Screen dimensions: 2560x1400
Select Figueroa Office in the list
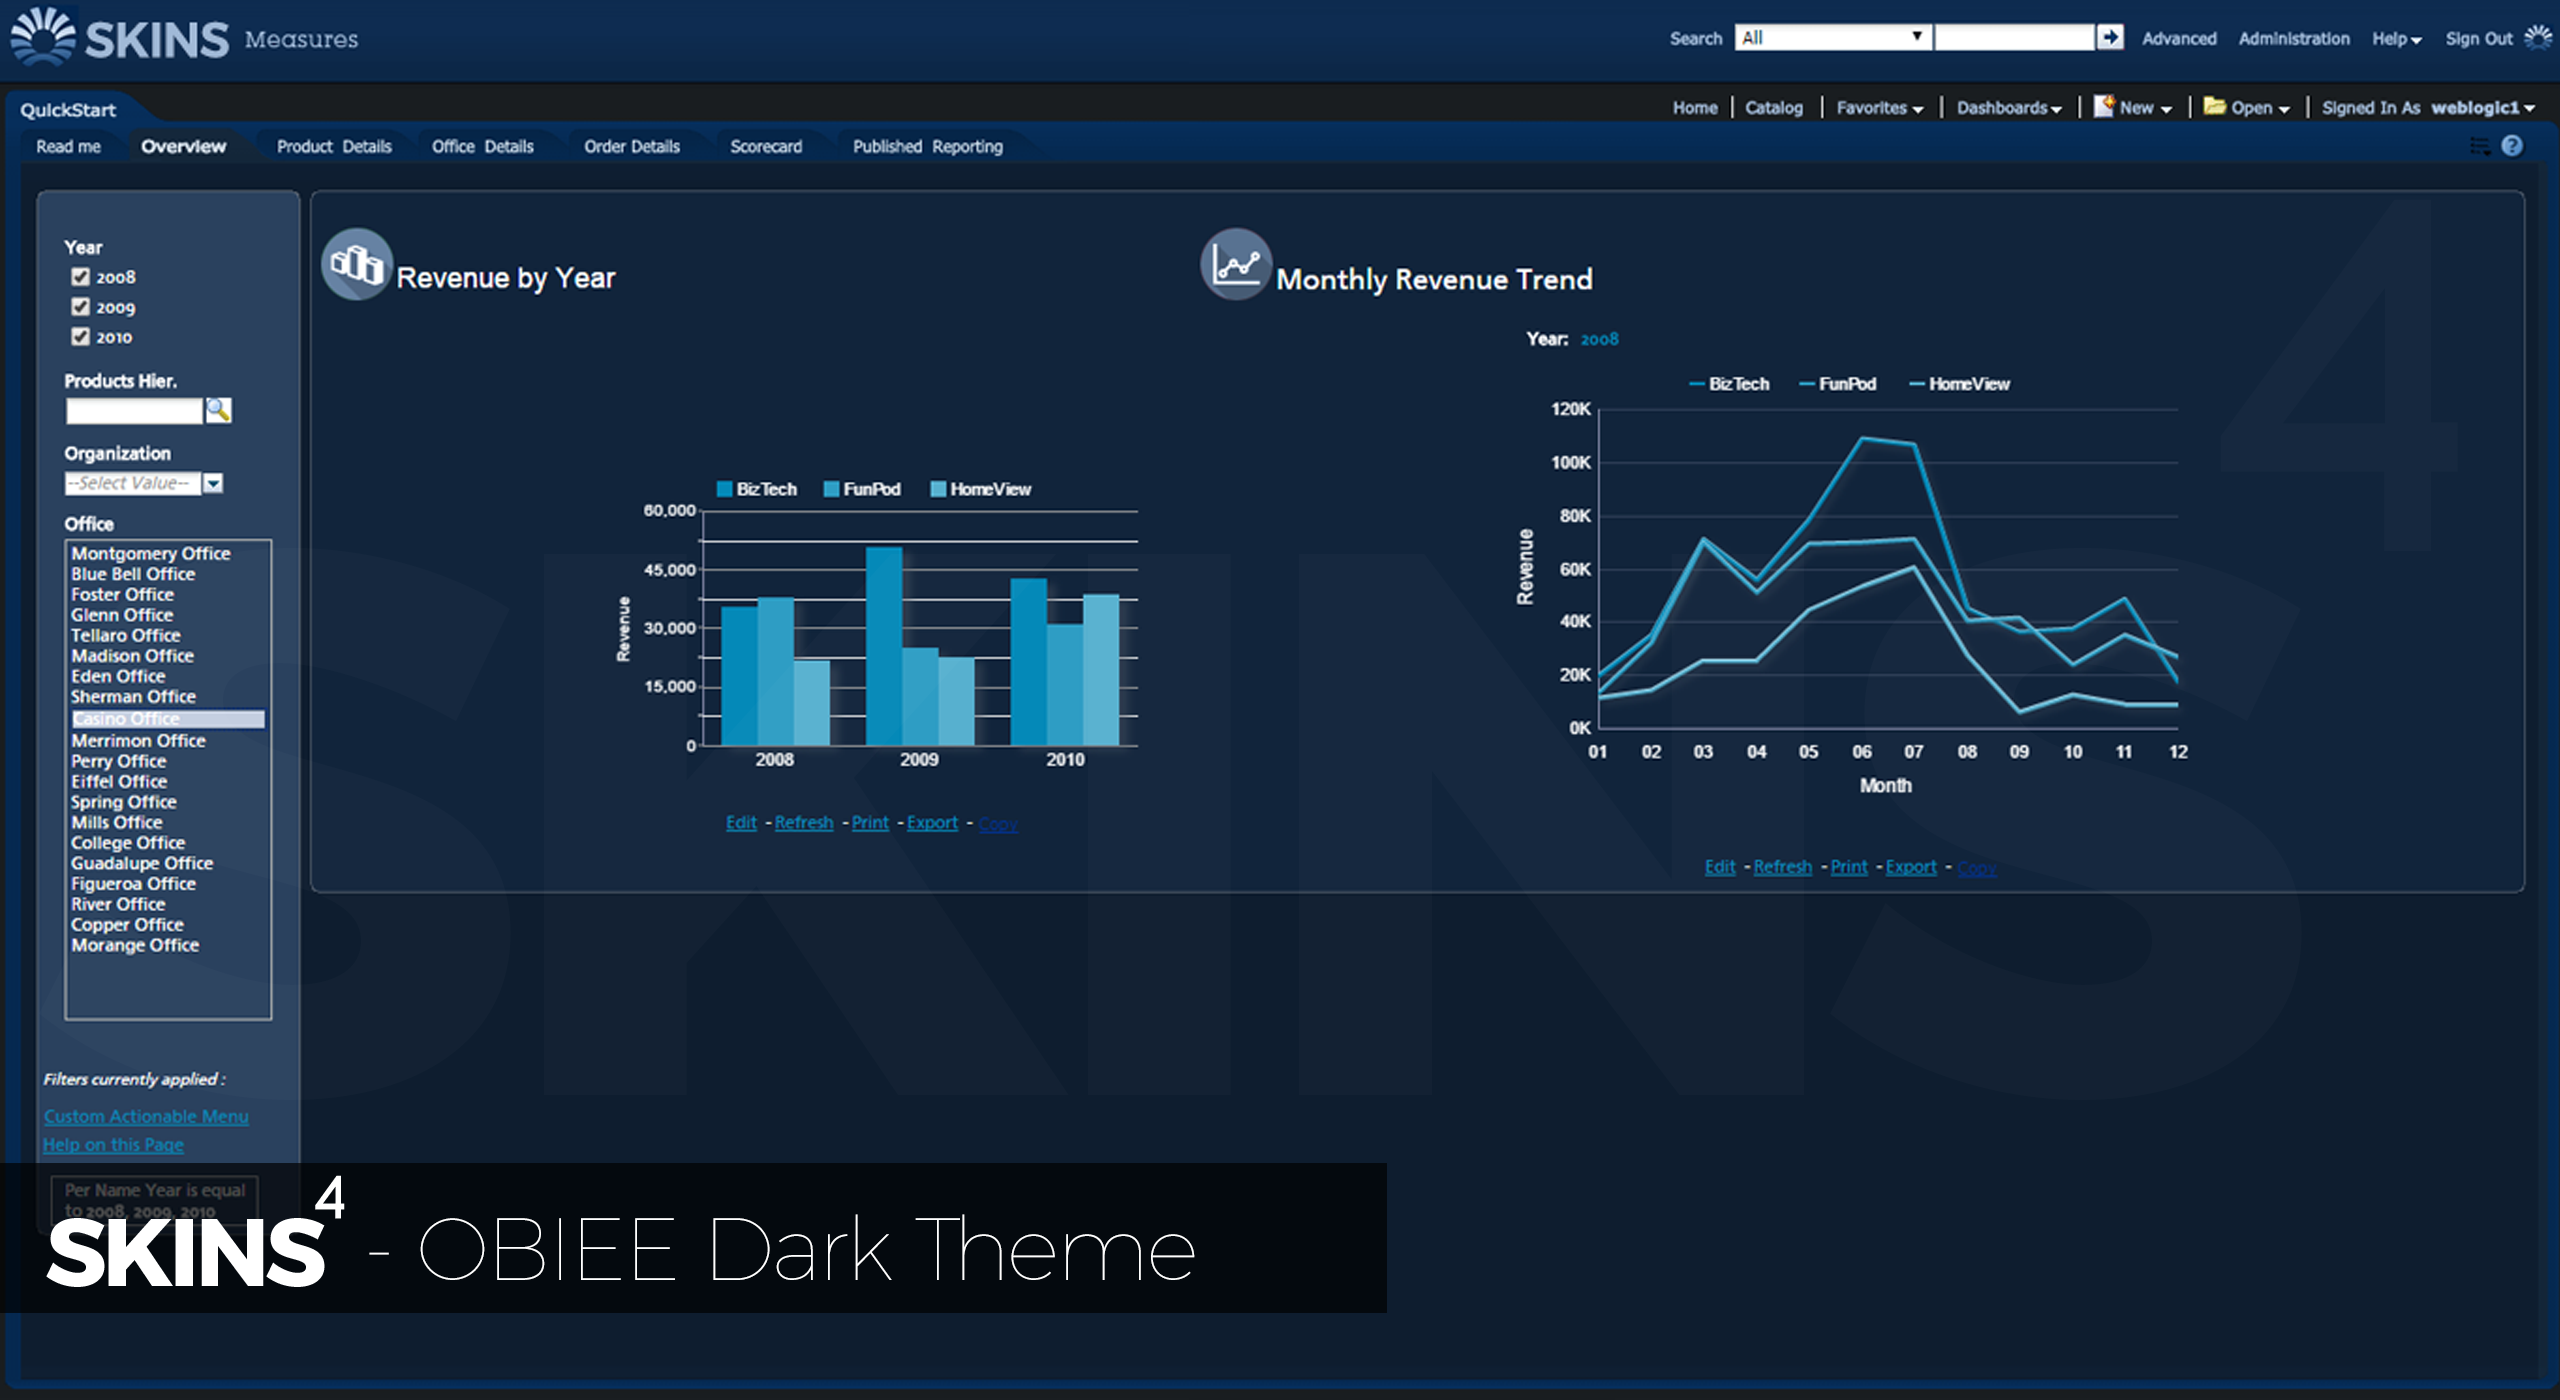click(x=133, y=884)
